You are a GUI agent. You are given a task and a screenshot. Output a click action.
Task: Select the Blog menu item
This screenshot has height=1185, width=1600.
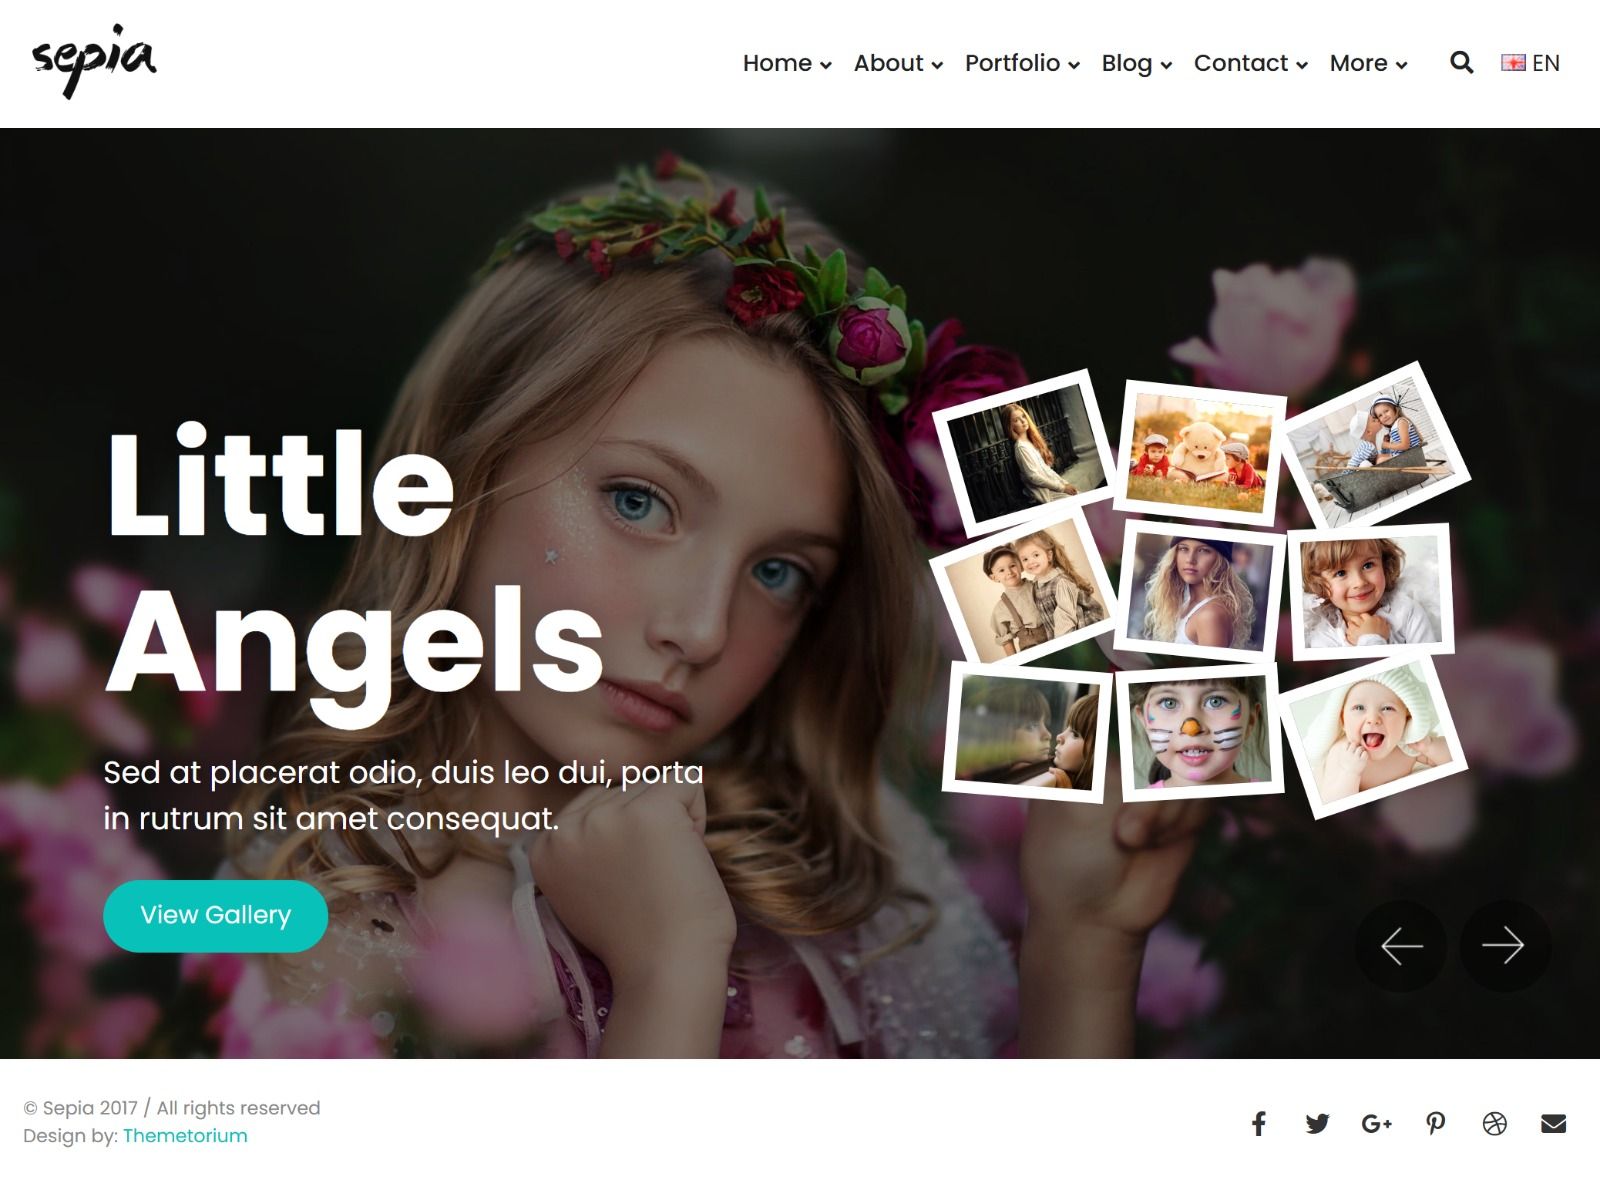click(x=1136, y=63)
